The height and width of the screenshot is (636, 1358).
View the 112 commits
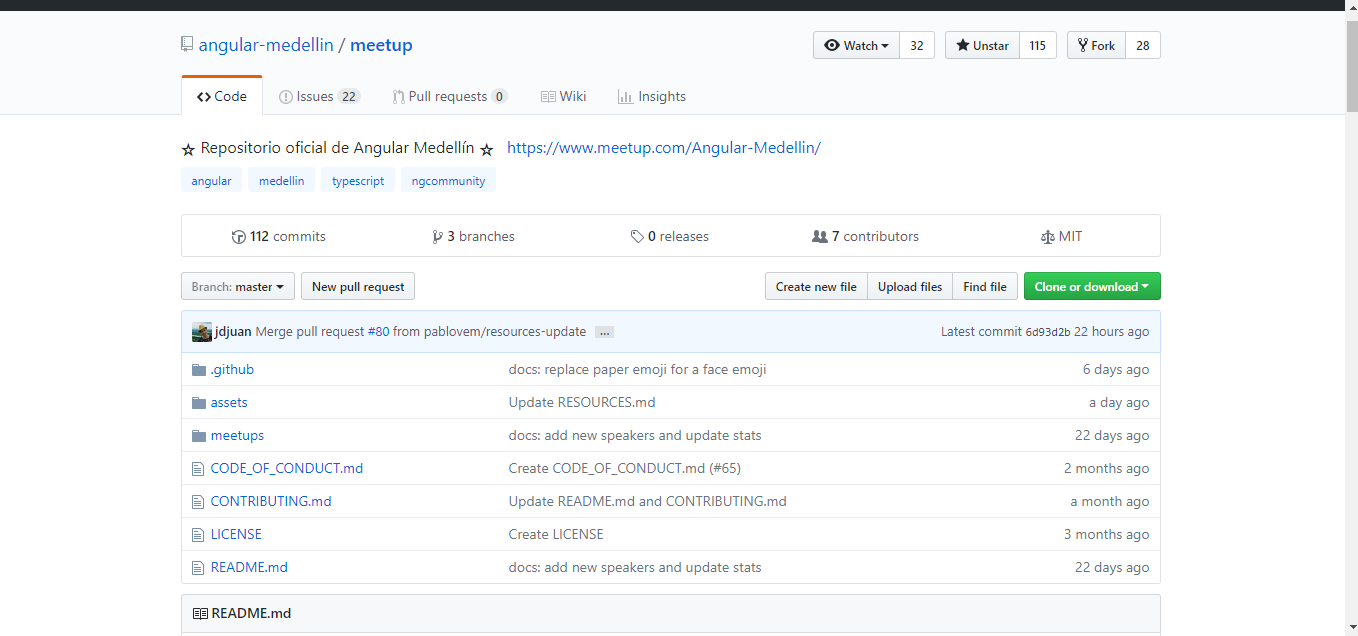point(278,237)
